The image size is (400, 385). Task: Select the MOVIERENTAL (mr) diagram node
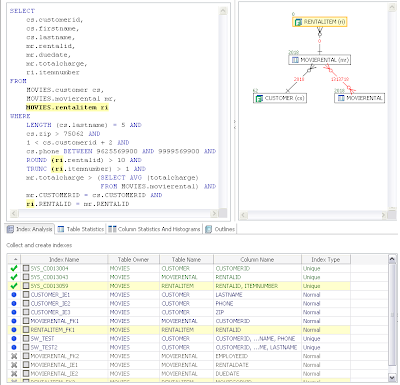[320, 60]
